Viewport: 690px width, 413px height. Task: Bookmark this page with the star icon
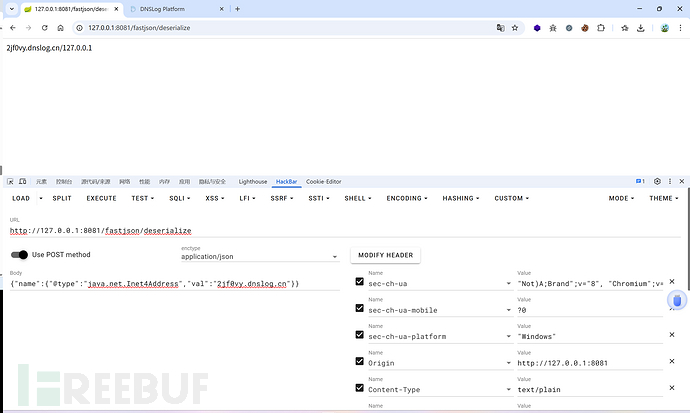tap(516, 28)
